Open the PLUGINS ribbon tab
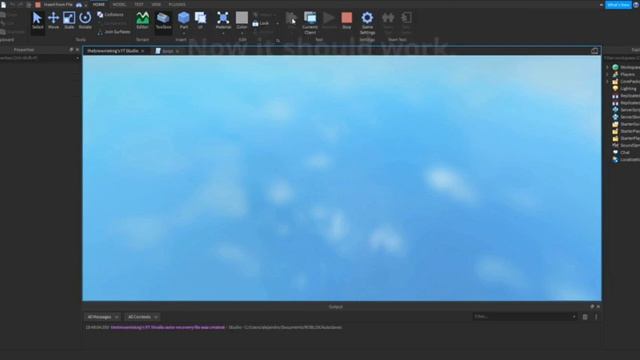640x360 pixels. (x=177, y=4)
